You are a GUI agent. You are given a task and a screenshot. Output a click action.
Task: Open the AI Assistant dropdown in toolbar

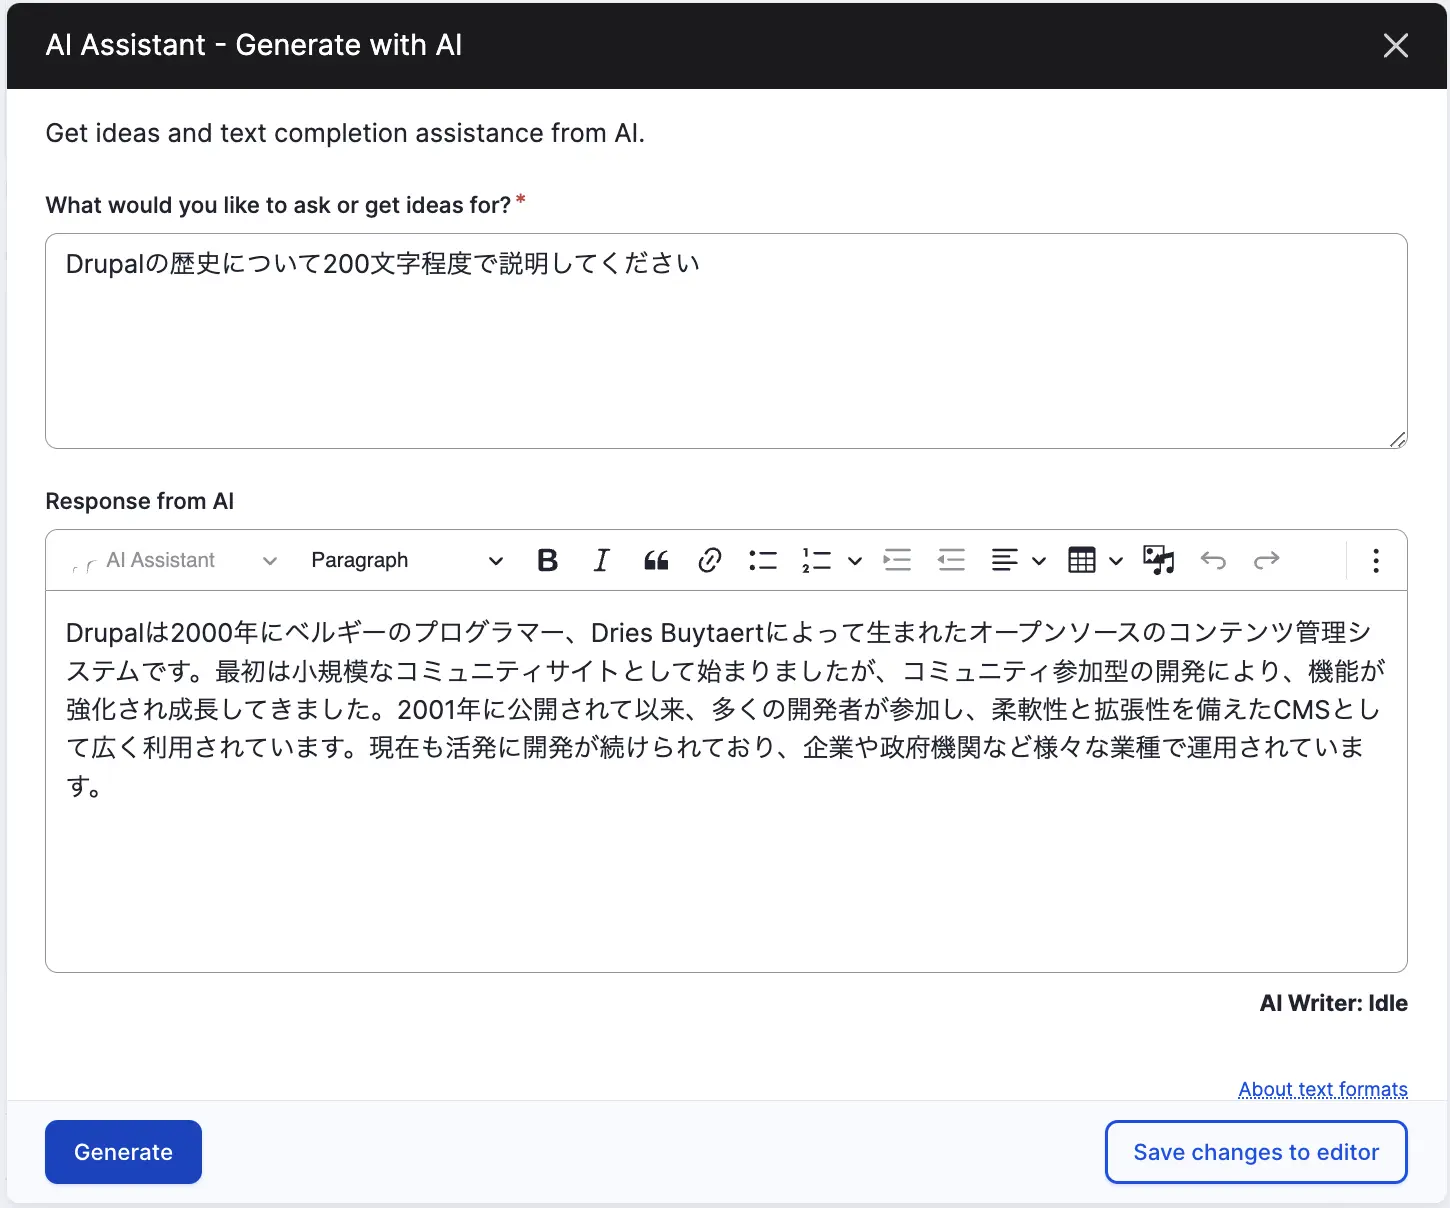click(x=174, y=561)
